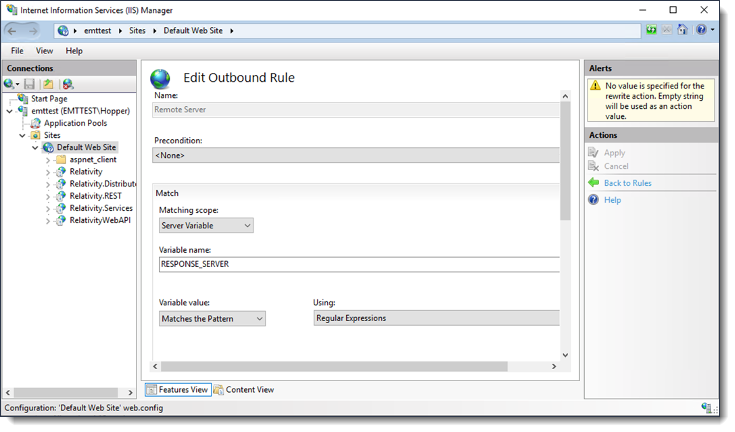735x432 pixels.
Task: Click the Save Connections disk icon
Action: [30, 84]
